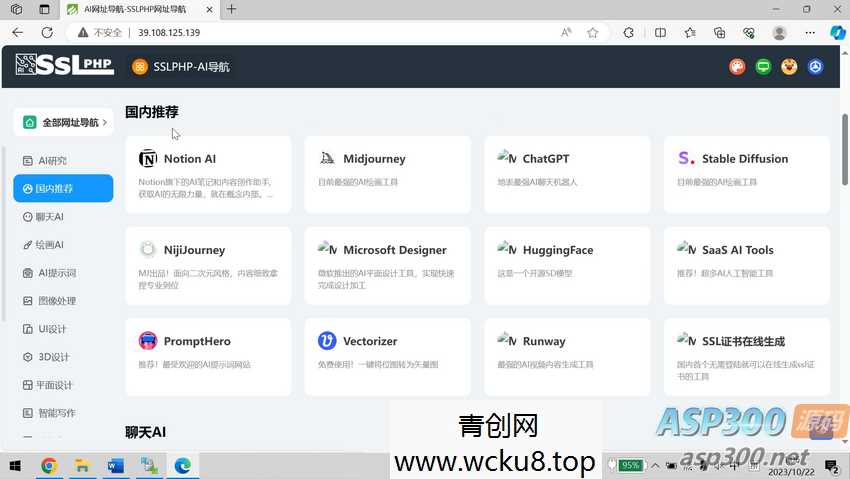Open the Windows Start menu
The width and height of the screenshot is (850, 479).
click(x=15, y=465)
